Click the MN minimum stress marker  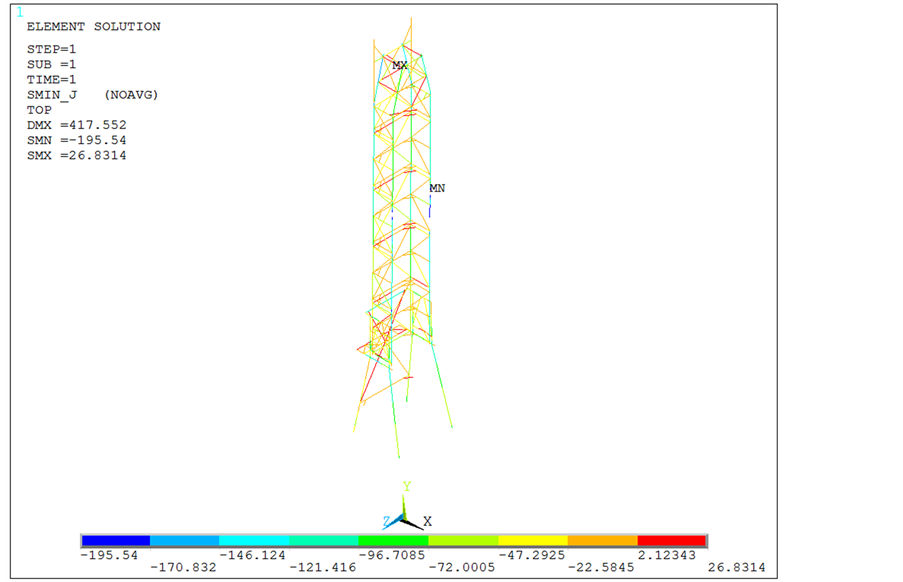(x=437, y=188)
